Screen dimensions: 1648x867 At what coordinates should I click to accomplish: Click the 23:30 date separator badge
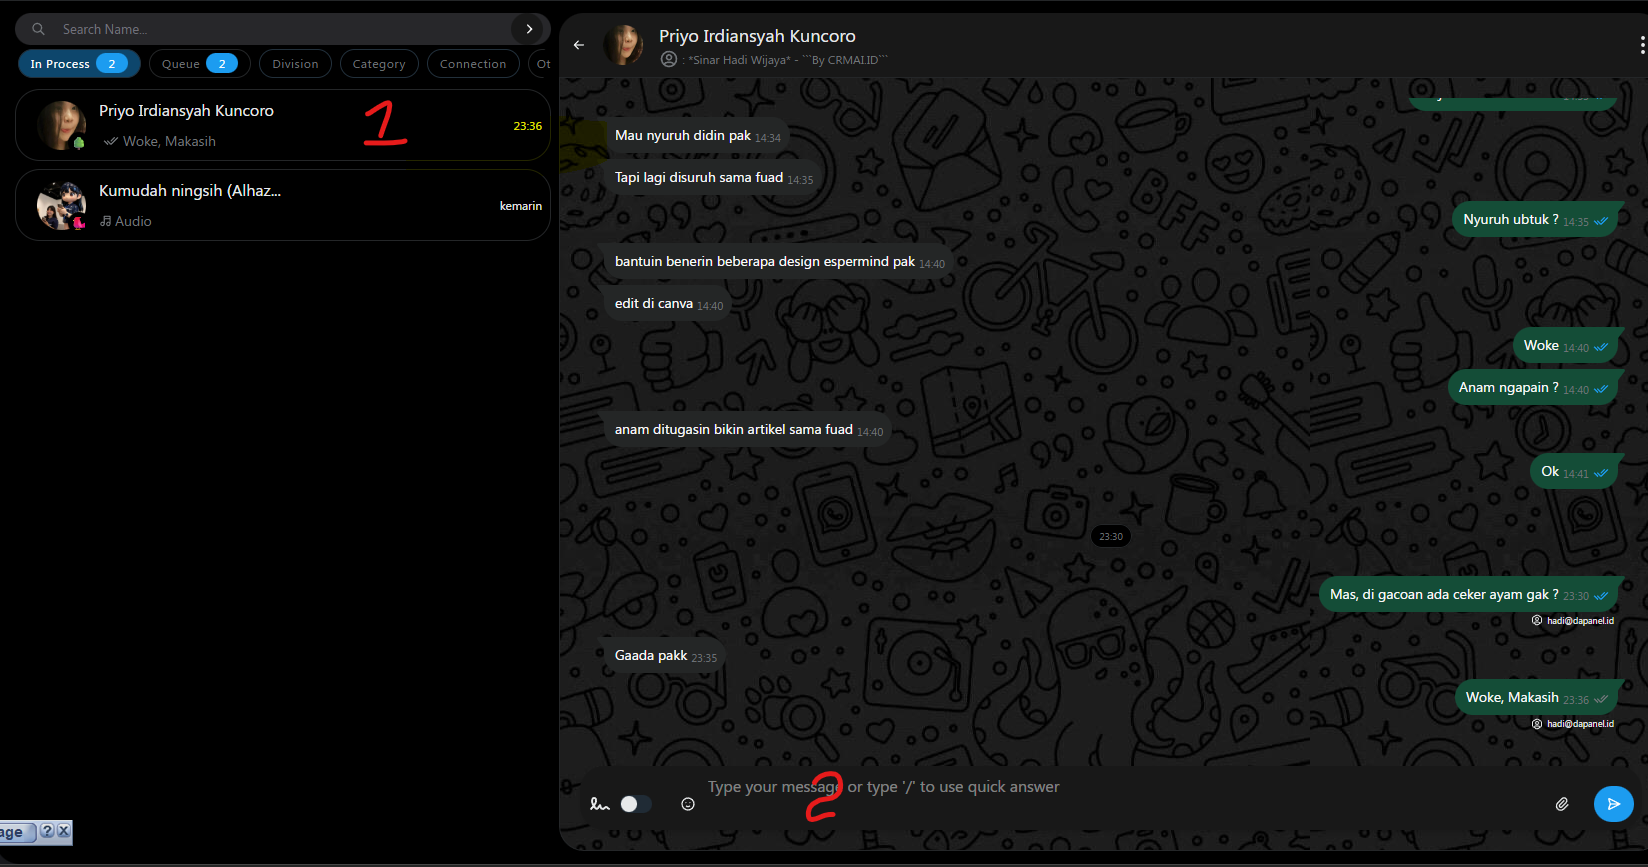pyautogui.click(x=1110, y=537)
